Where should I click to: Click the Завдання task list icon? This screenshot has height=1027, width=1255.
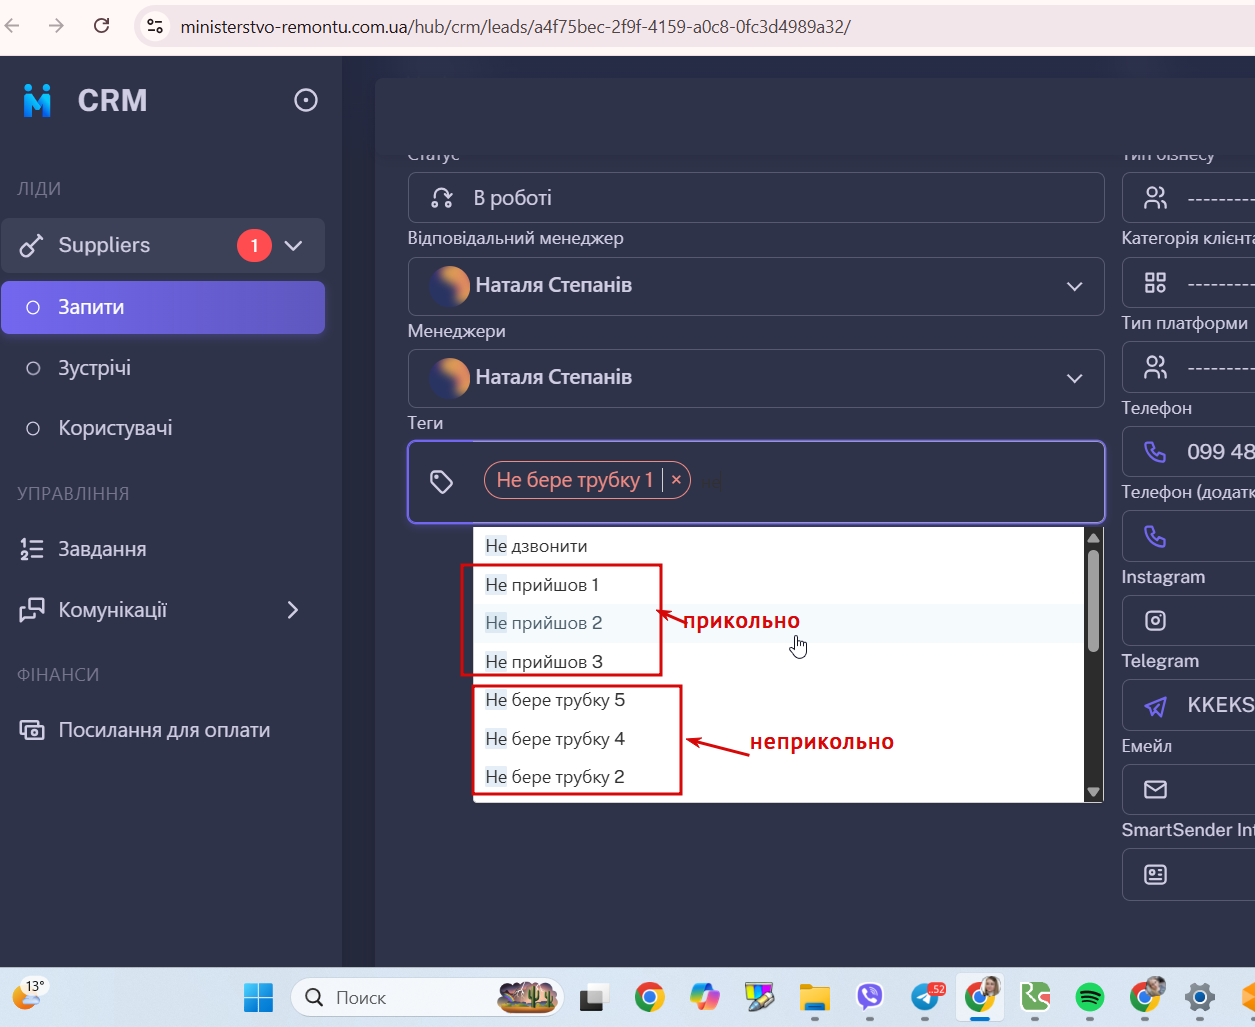32,549
